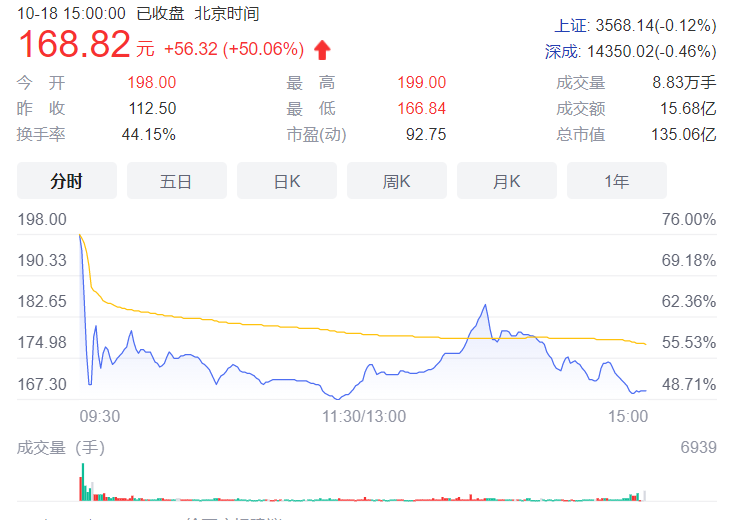Click the 换手率 44.15% value
The image size is (736, 520).
[x=148, y=134]
